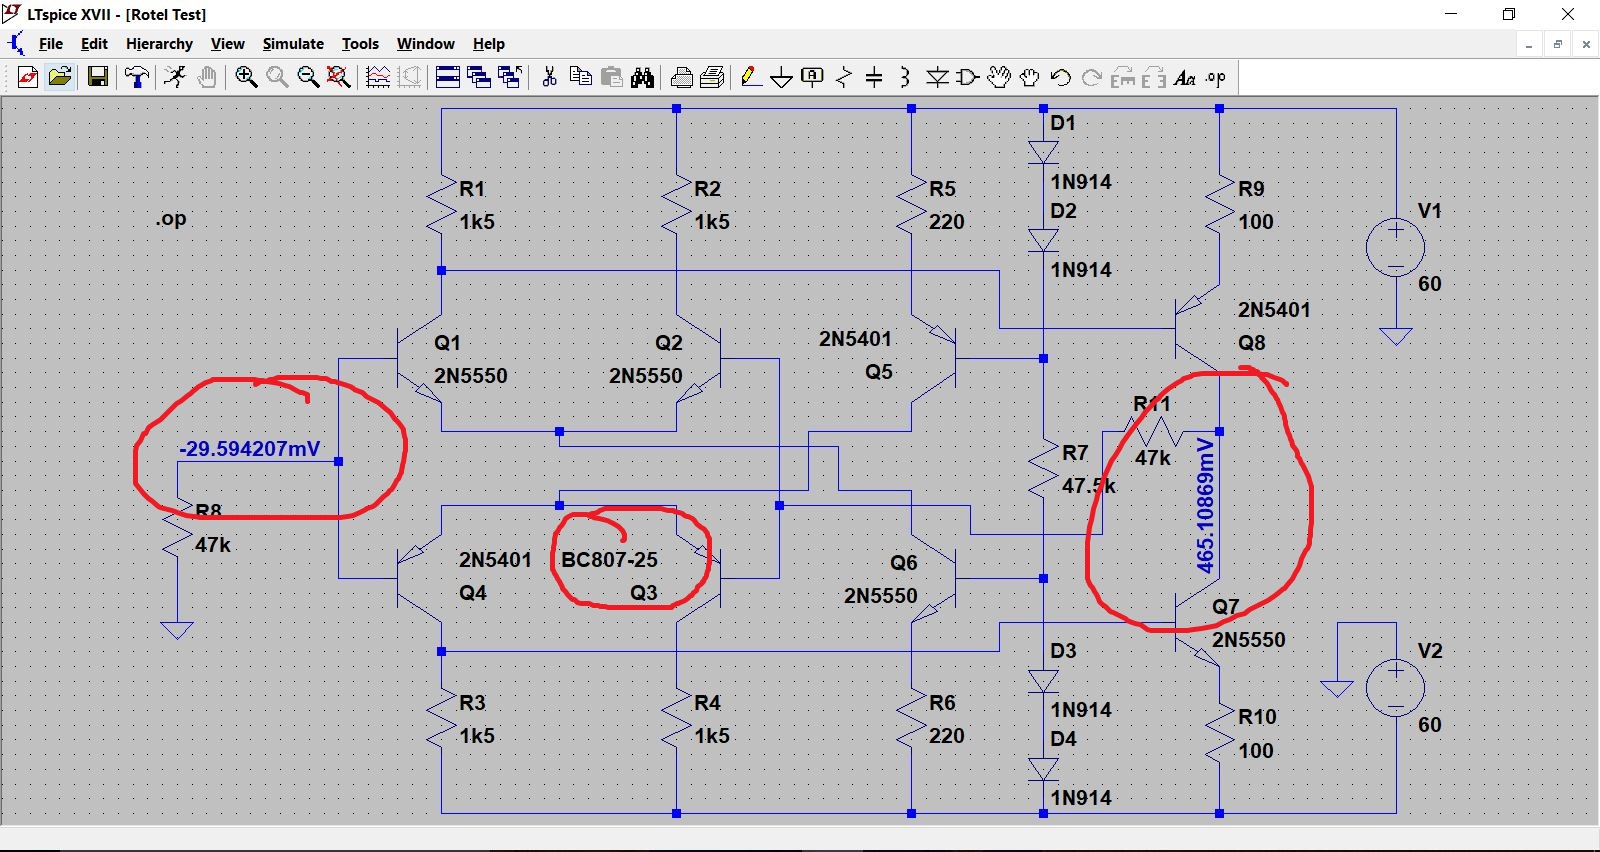This screenshot has height=852, width=1600.
Task: Click the Pan magnifier icon
Action: point(277,77)
